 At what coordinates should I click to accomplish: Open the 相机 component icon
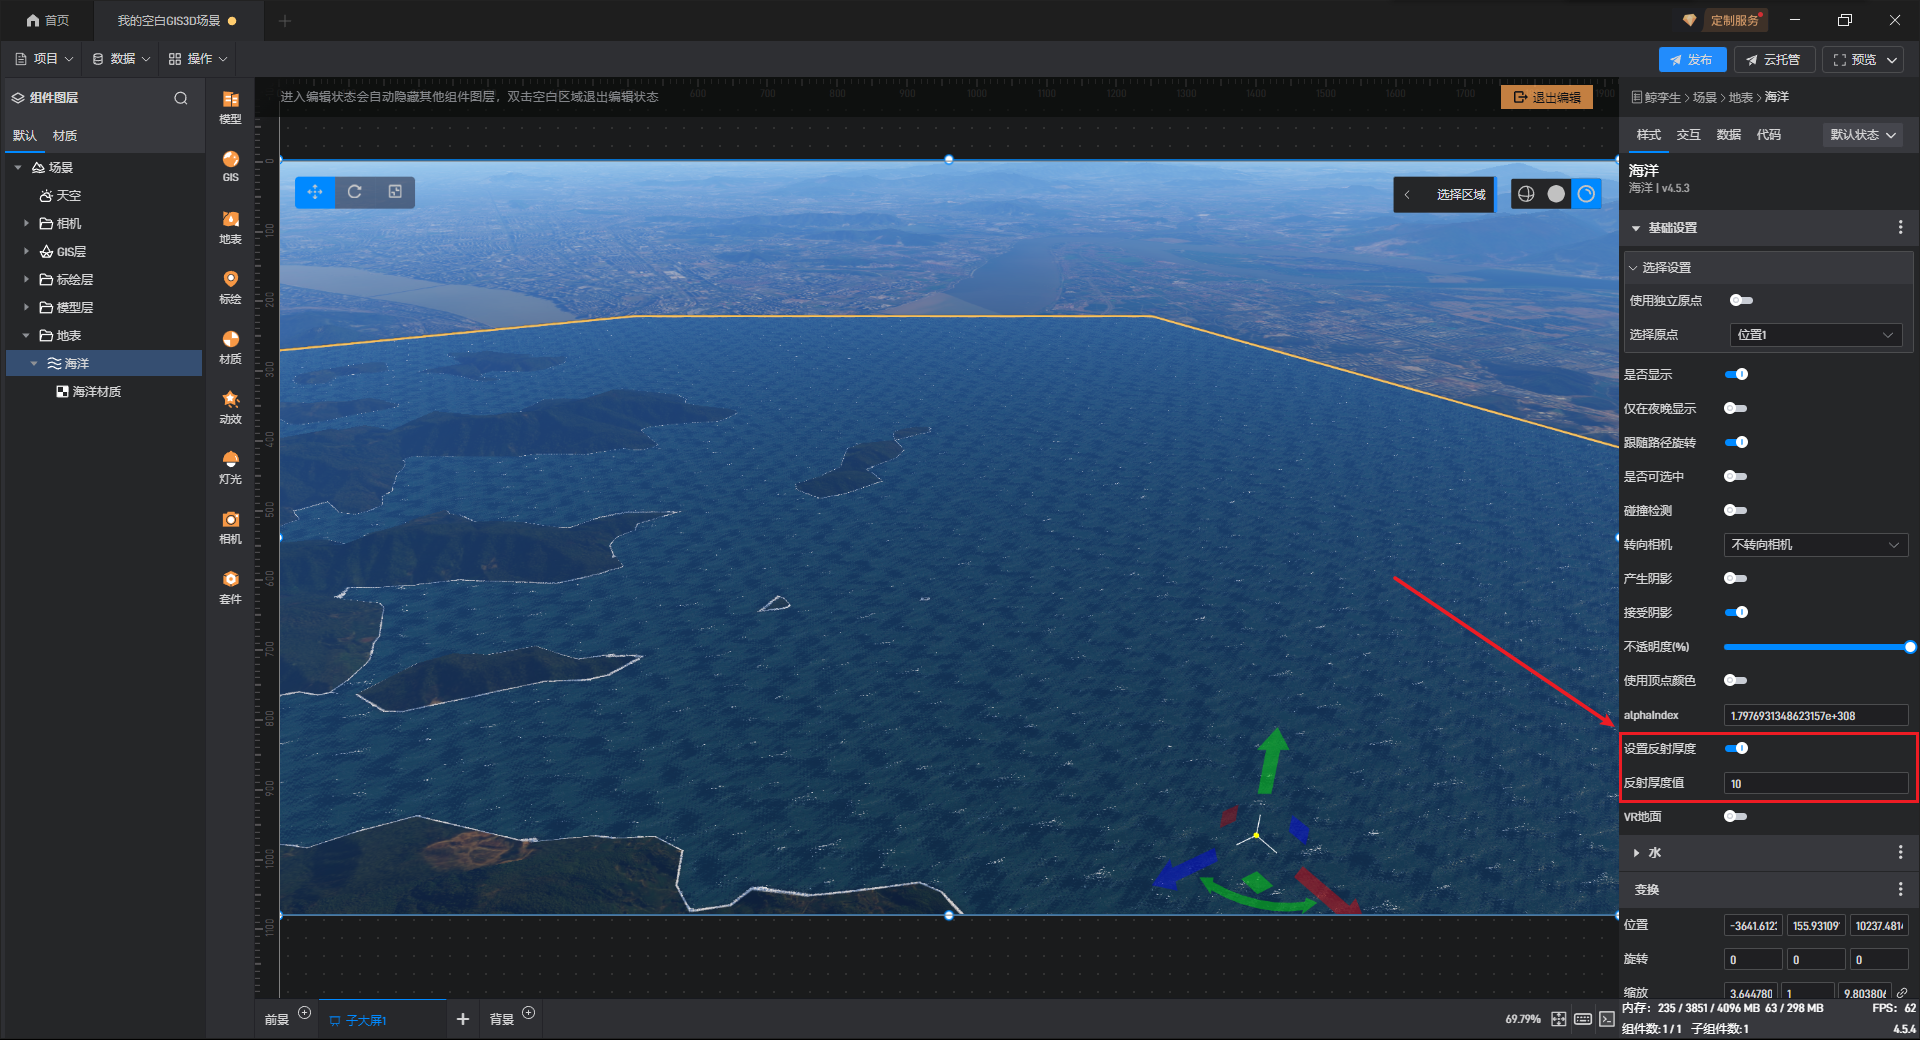tap(230, 527)
